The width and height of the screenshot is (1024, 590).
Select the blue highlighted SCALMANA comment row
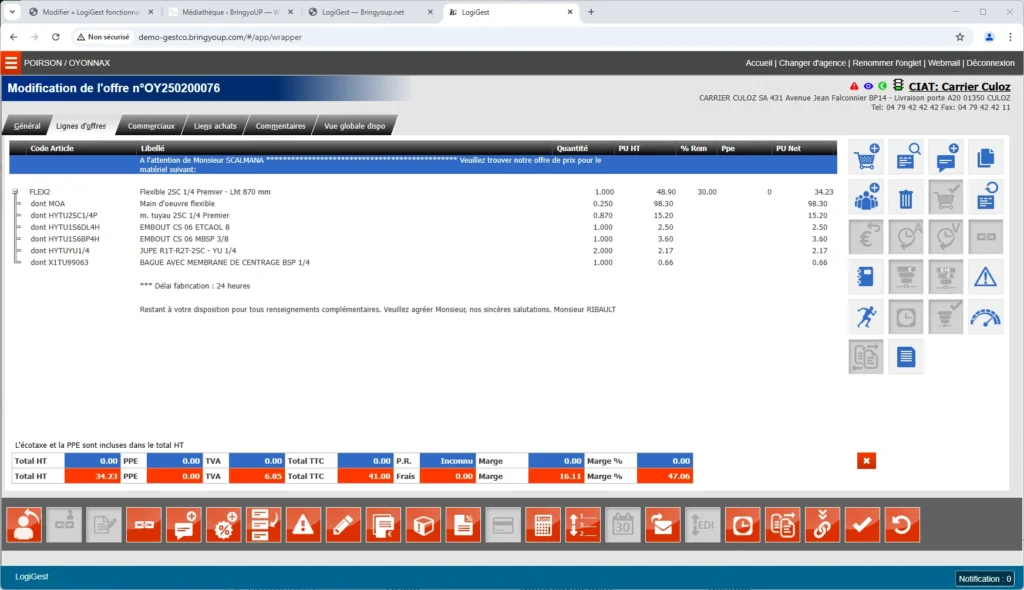(422, 164)
